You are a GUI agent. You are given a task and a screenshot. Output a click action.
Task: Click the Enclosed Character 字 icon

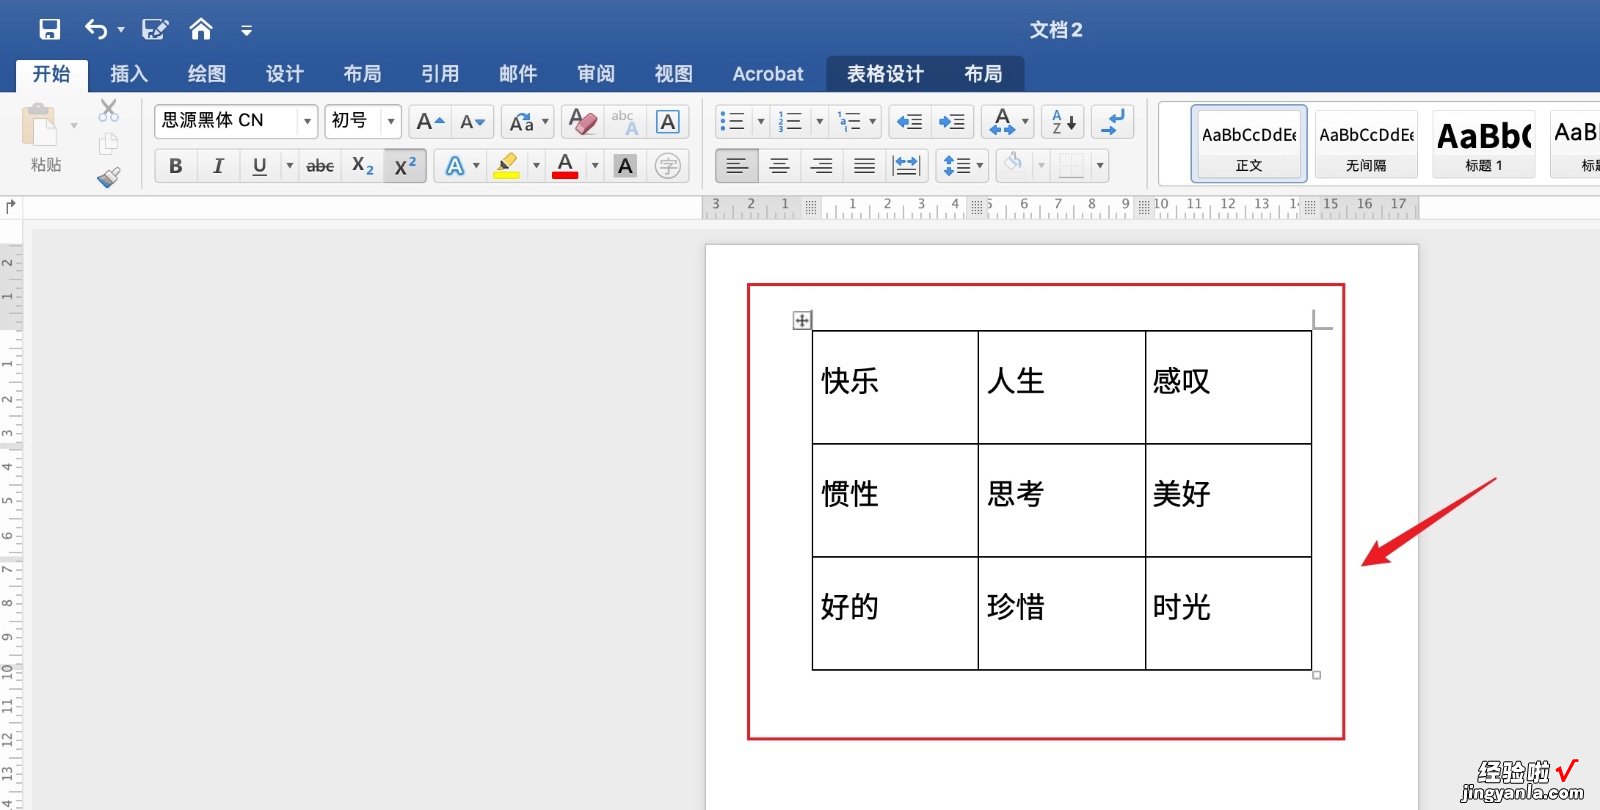pyautogui.click(x=668, y=166)
